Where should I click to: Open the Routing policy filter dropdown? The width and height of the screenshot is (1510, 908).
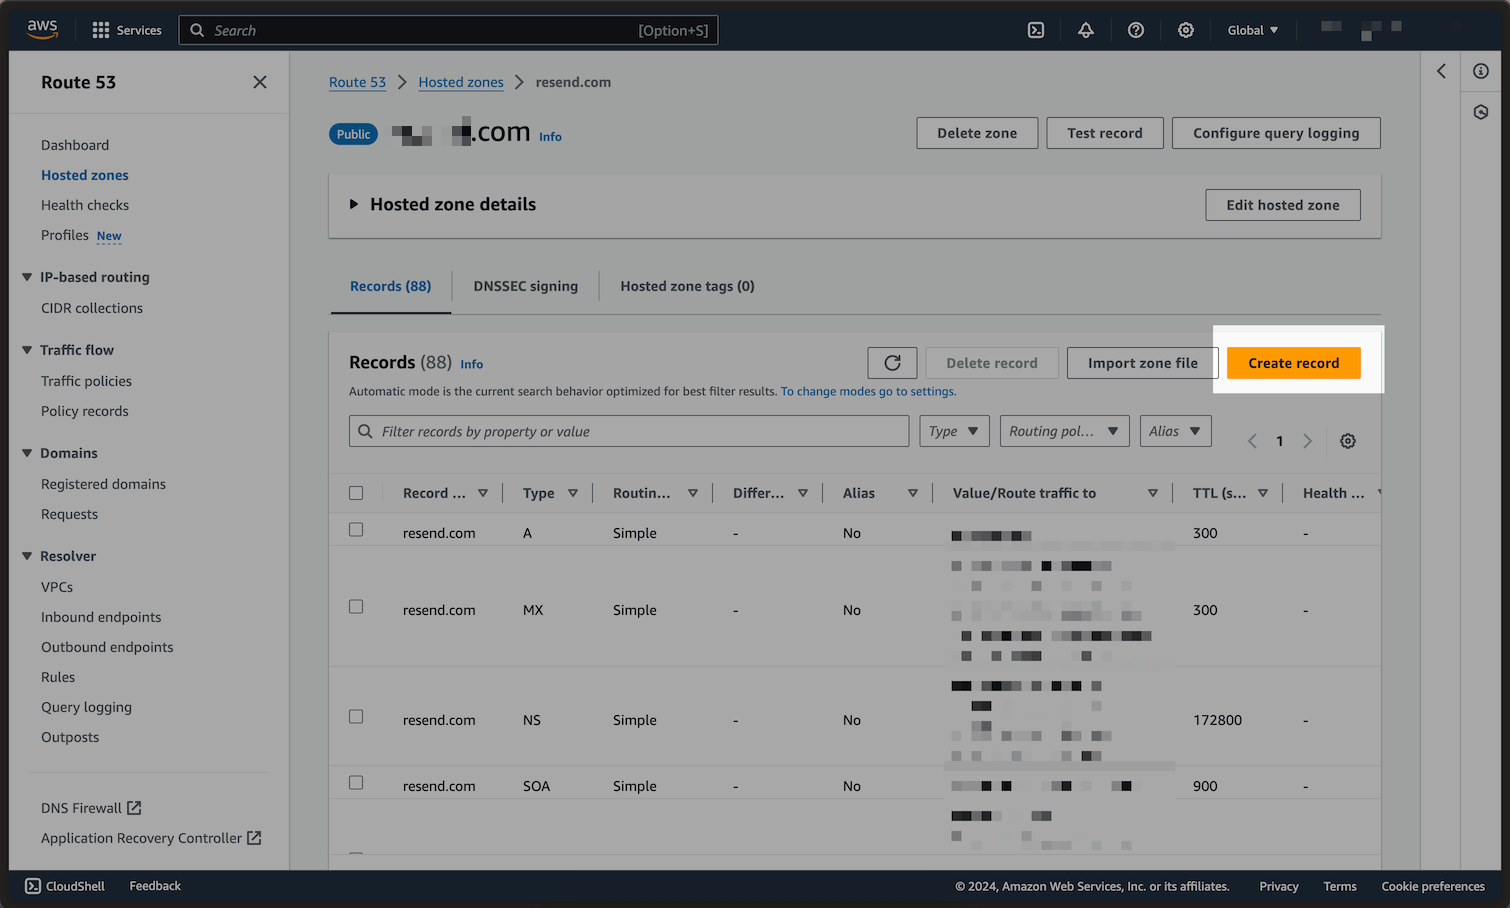click(1064, 431)
